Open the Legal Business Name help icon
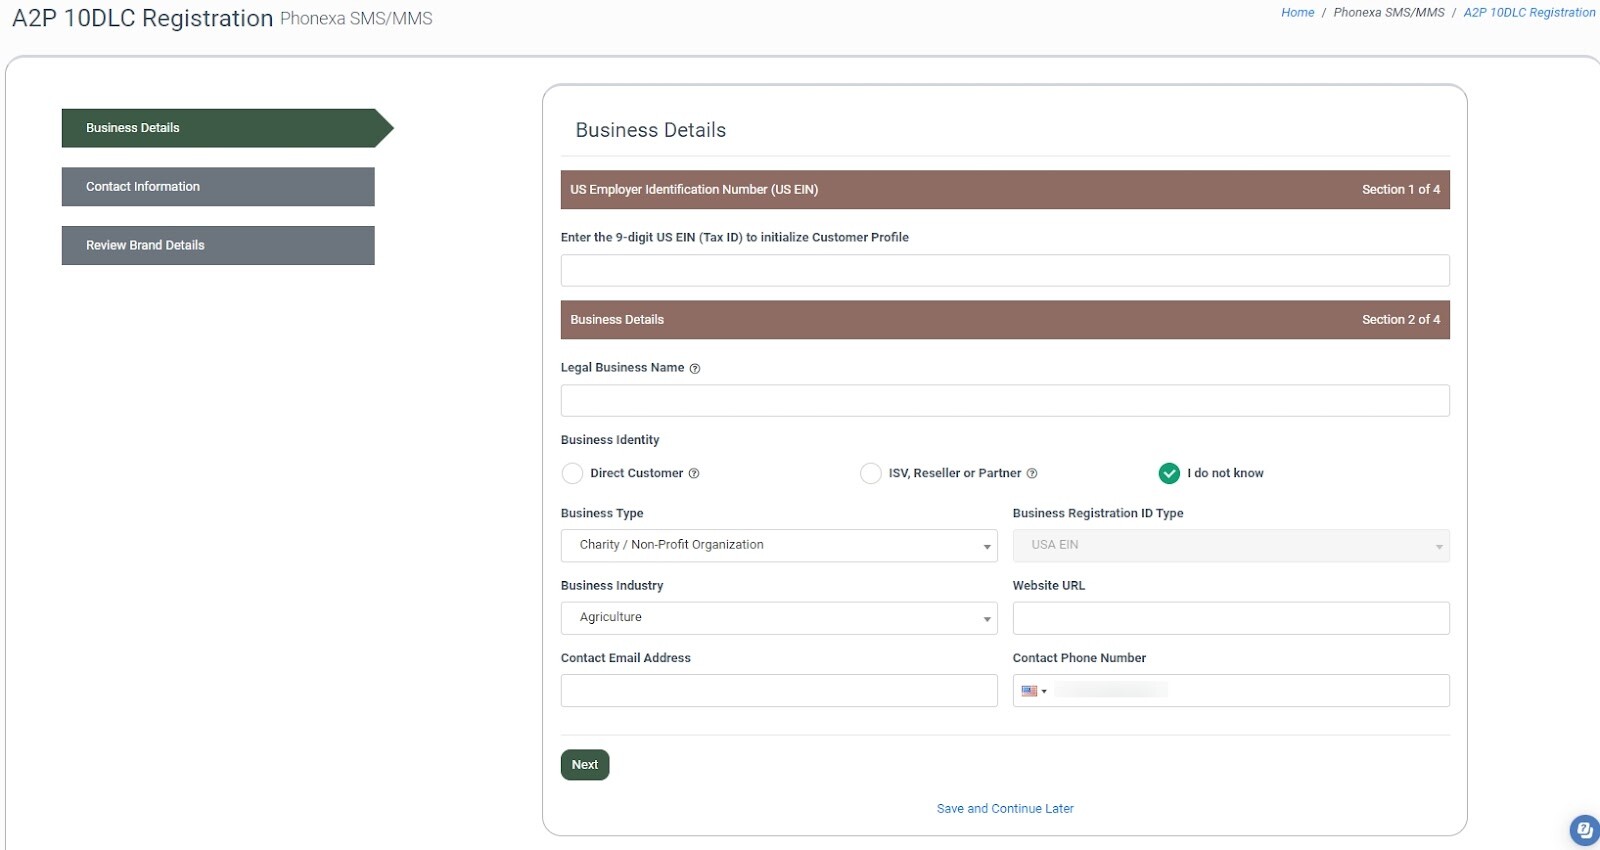The image size is (1600, 850). click(695, 369)
